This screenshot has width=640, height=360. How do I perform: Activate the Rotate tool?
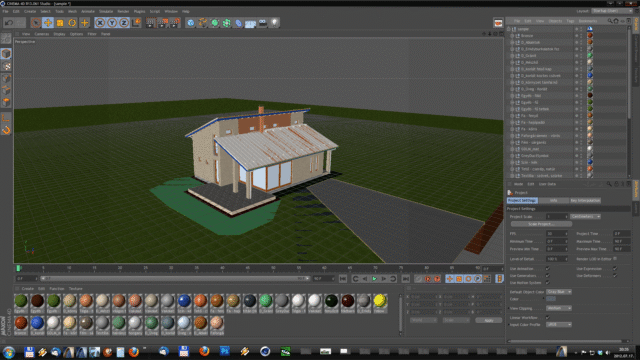[72, 23]
